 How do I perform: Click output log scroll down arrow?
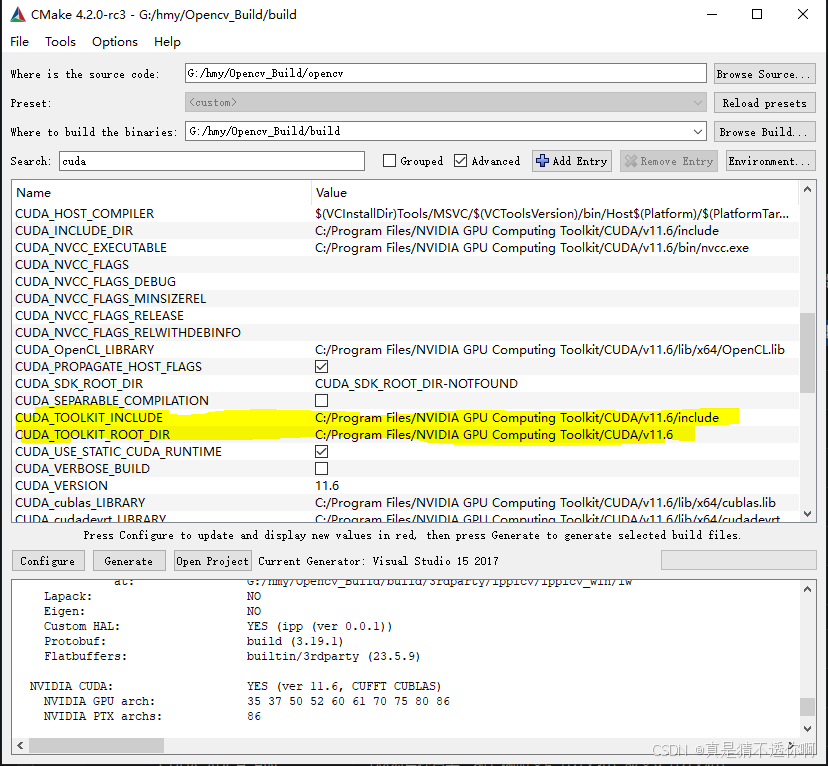click(807, 729)
